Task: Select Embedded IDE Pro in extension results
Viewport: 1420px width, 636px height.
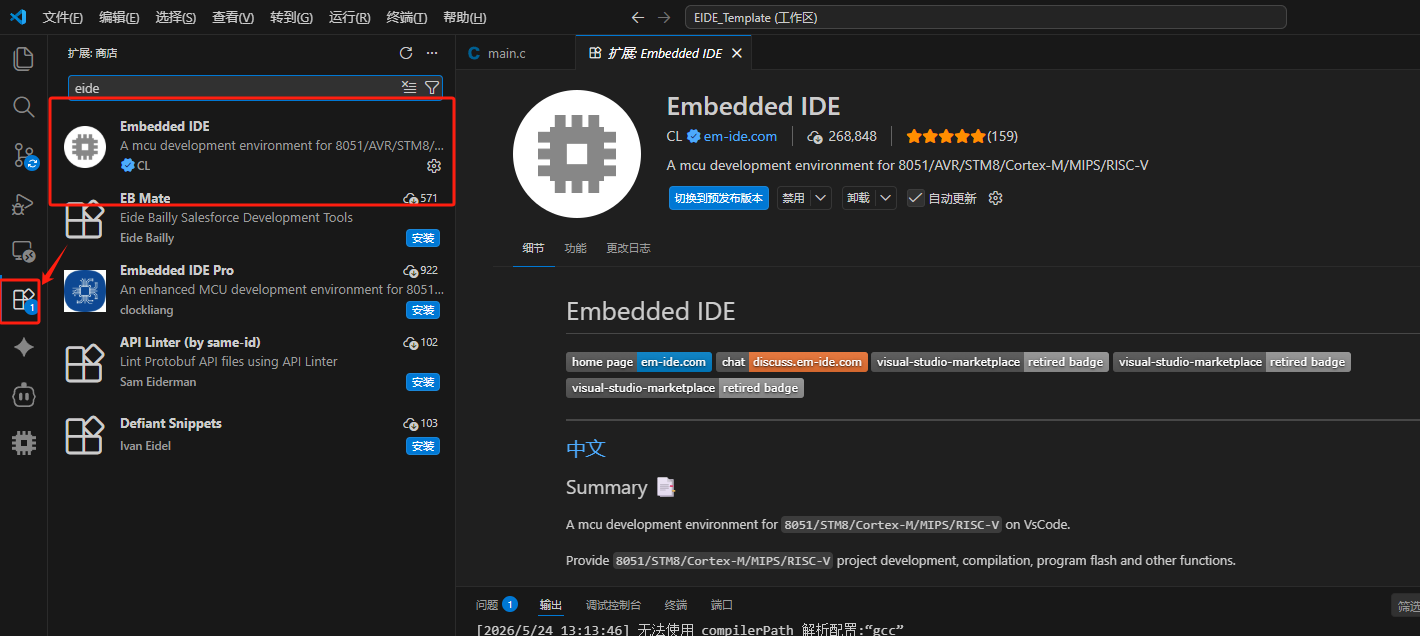Action: 251,290
